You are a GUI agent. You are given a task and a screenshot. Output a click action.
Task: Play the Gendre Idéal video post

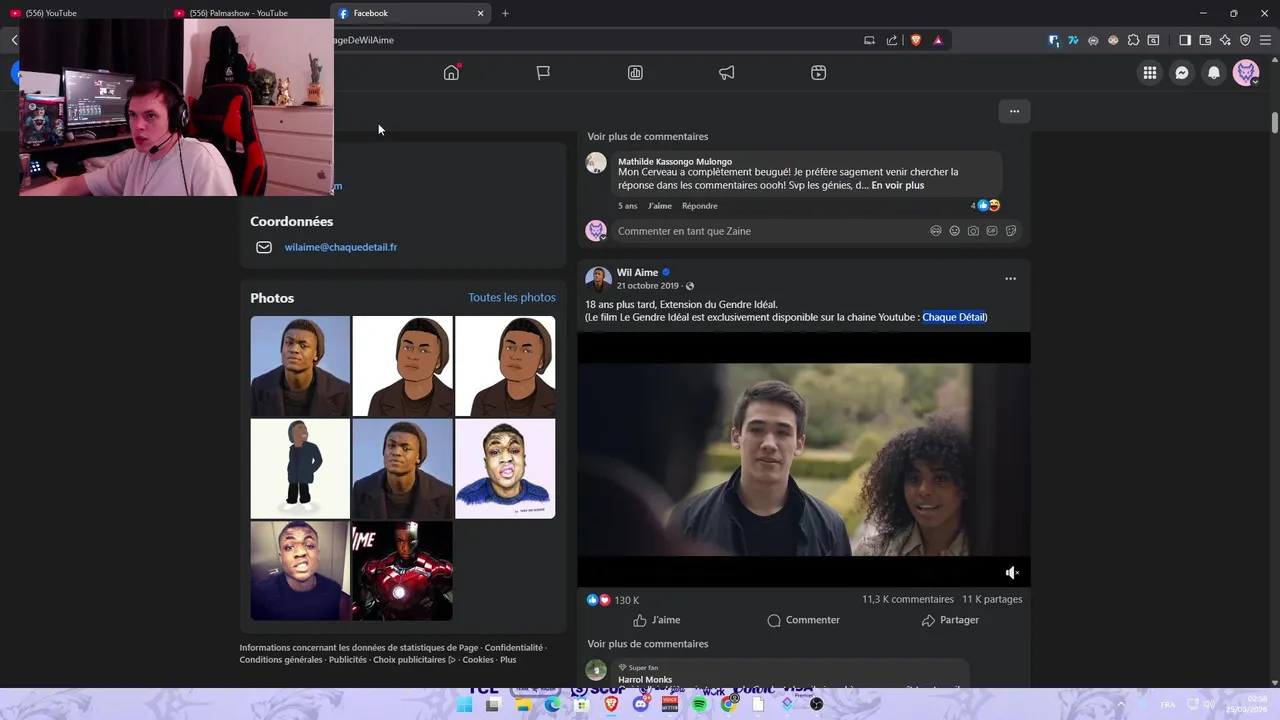[x=803, y=460]
